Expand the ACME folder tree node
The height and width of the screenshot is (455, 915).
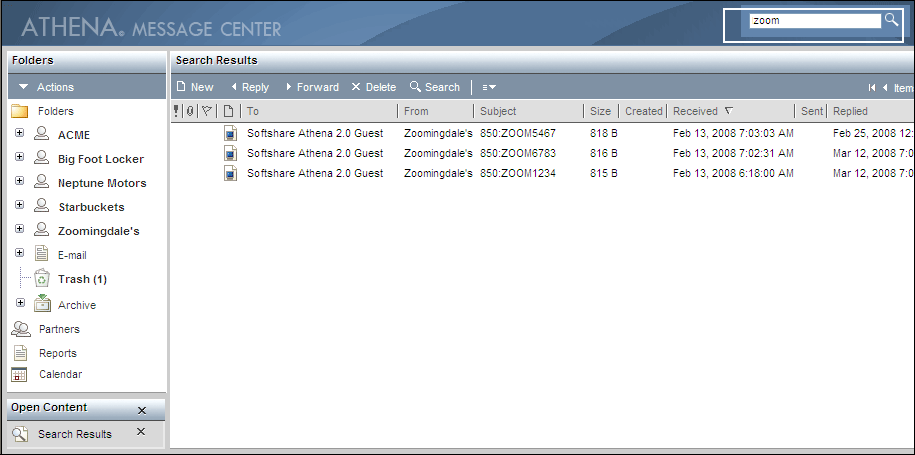(x=19, y=133)
